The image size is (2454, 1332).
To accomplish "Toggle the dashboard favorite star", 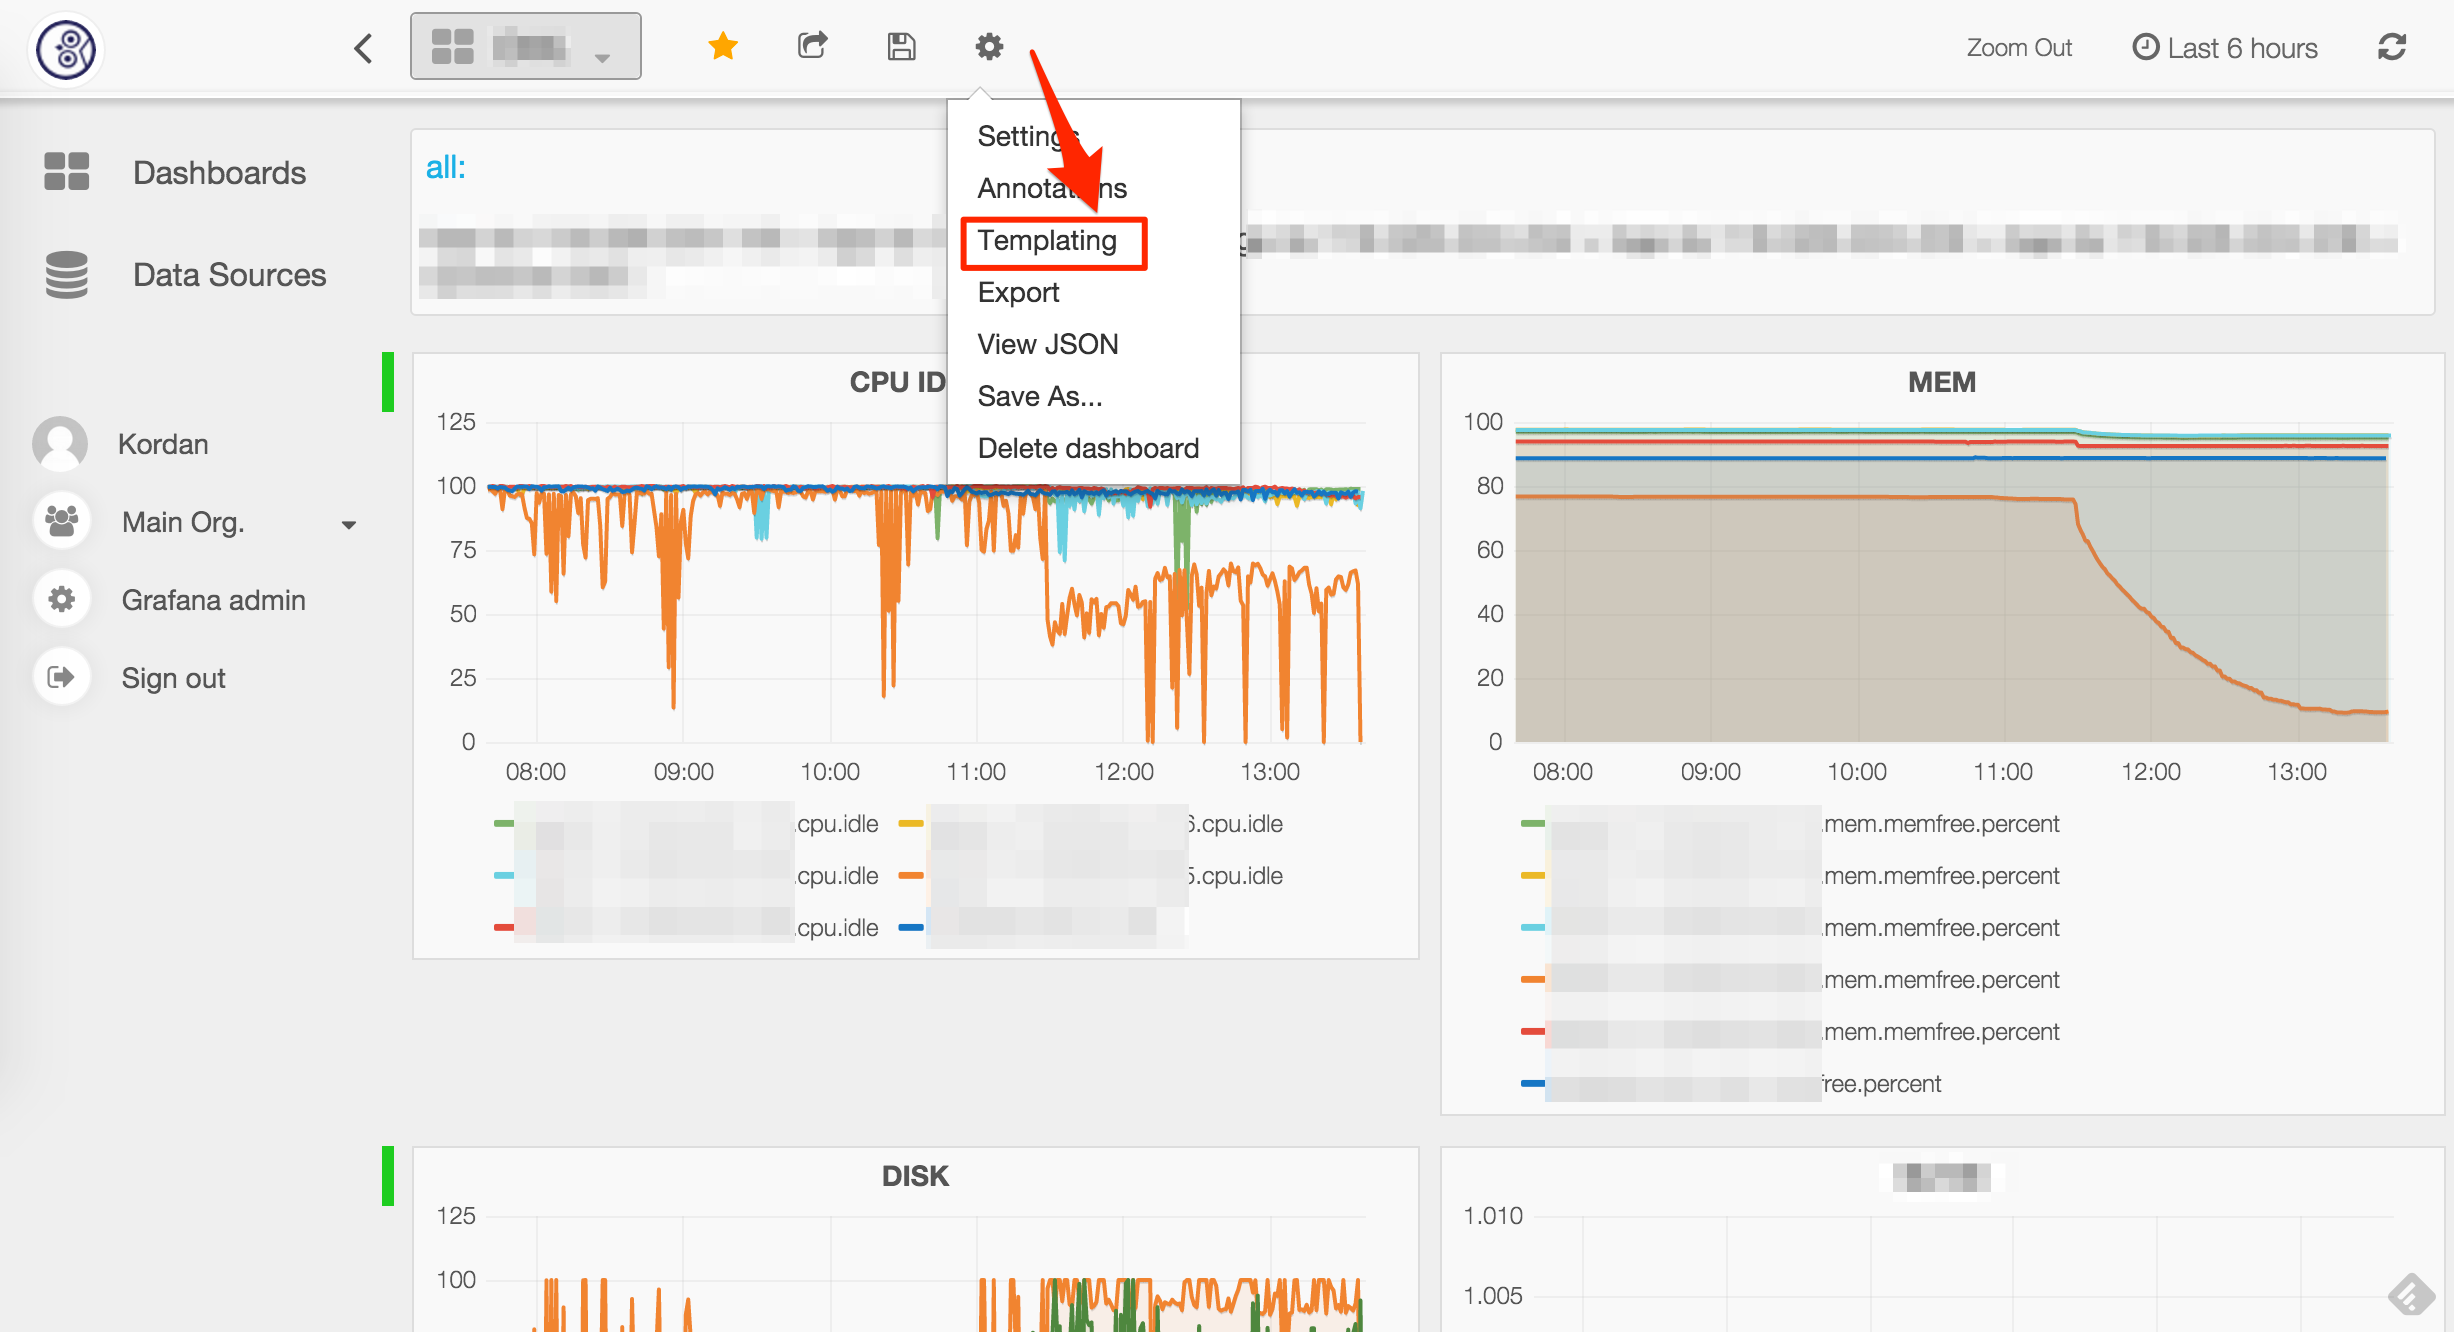I will pyautogui.click(x=722, y=46).
